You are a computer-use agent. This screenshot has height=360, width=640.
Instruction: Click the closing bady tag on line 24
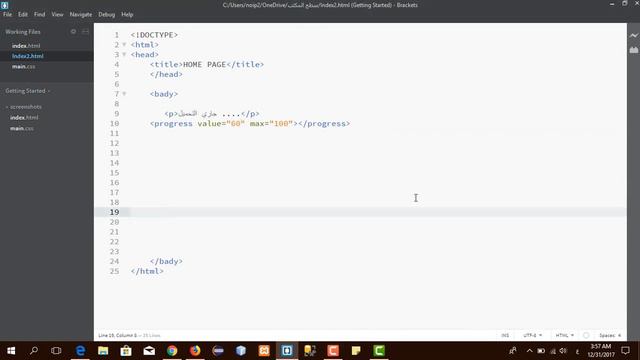[x=166, y=261]
